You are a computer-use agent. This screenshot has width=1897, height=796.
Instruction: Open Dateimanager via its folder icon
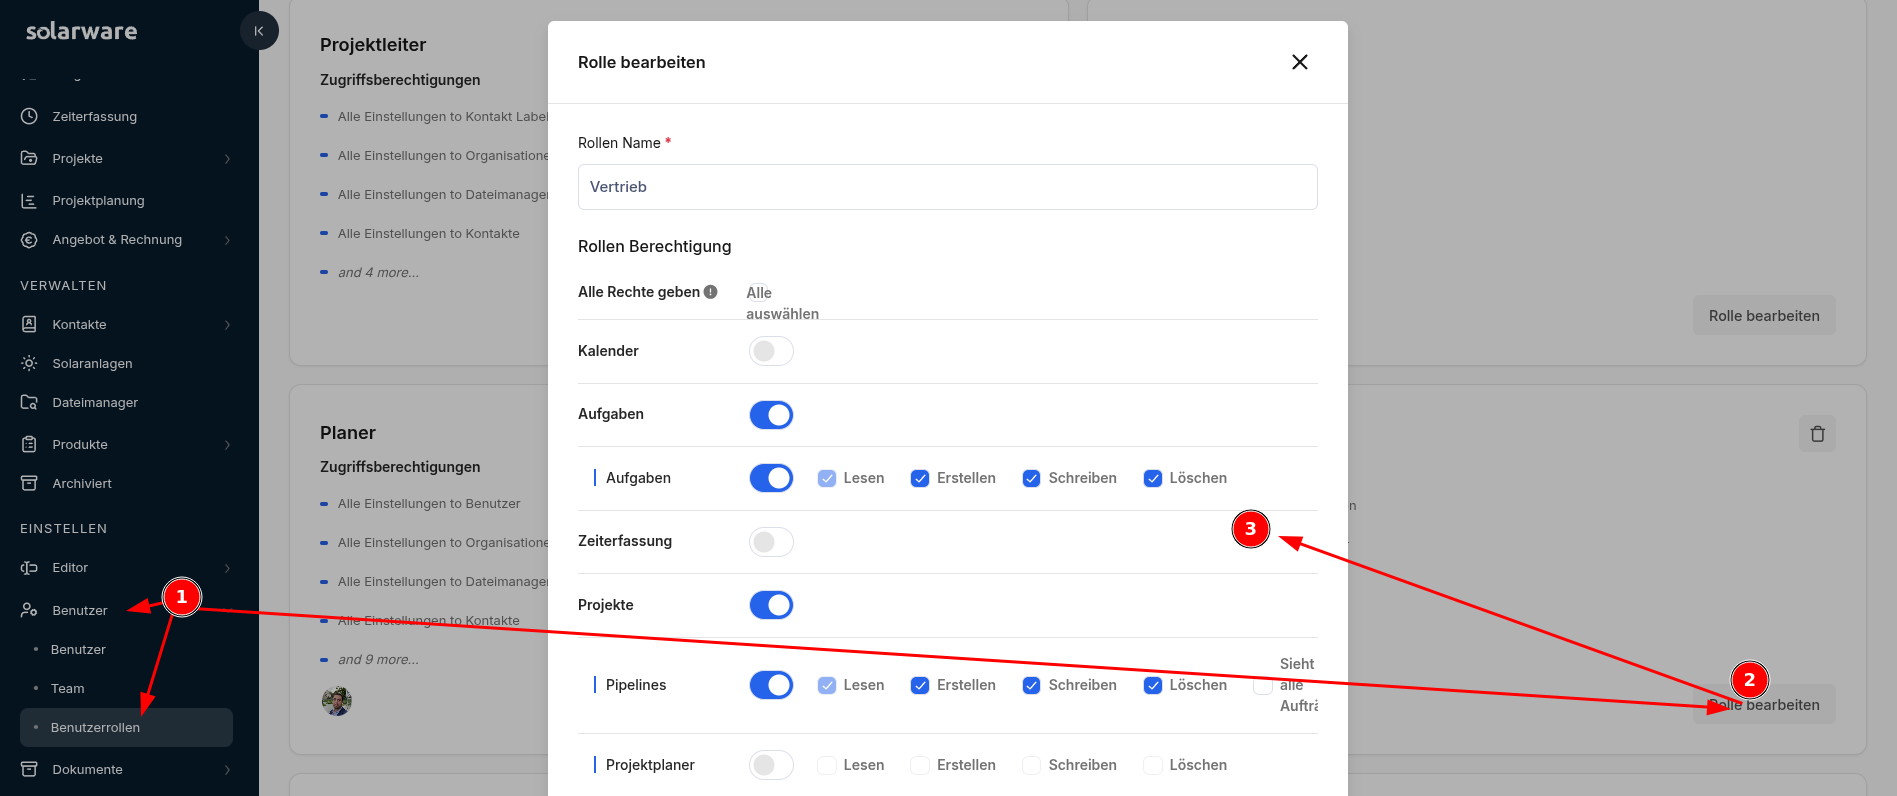pos(29,402)
